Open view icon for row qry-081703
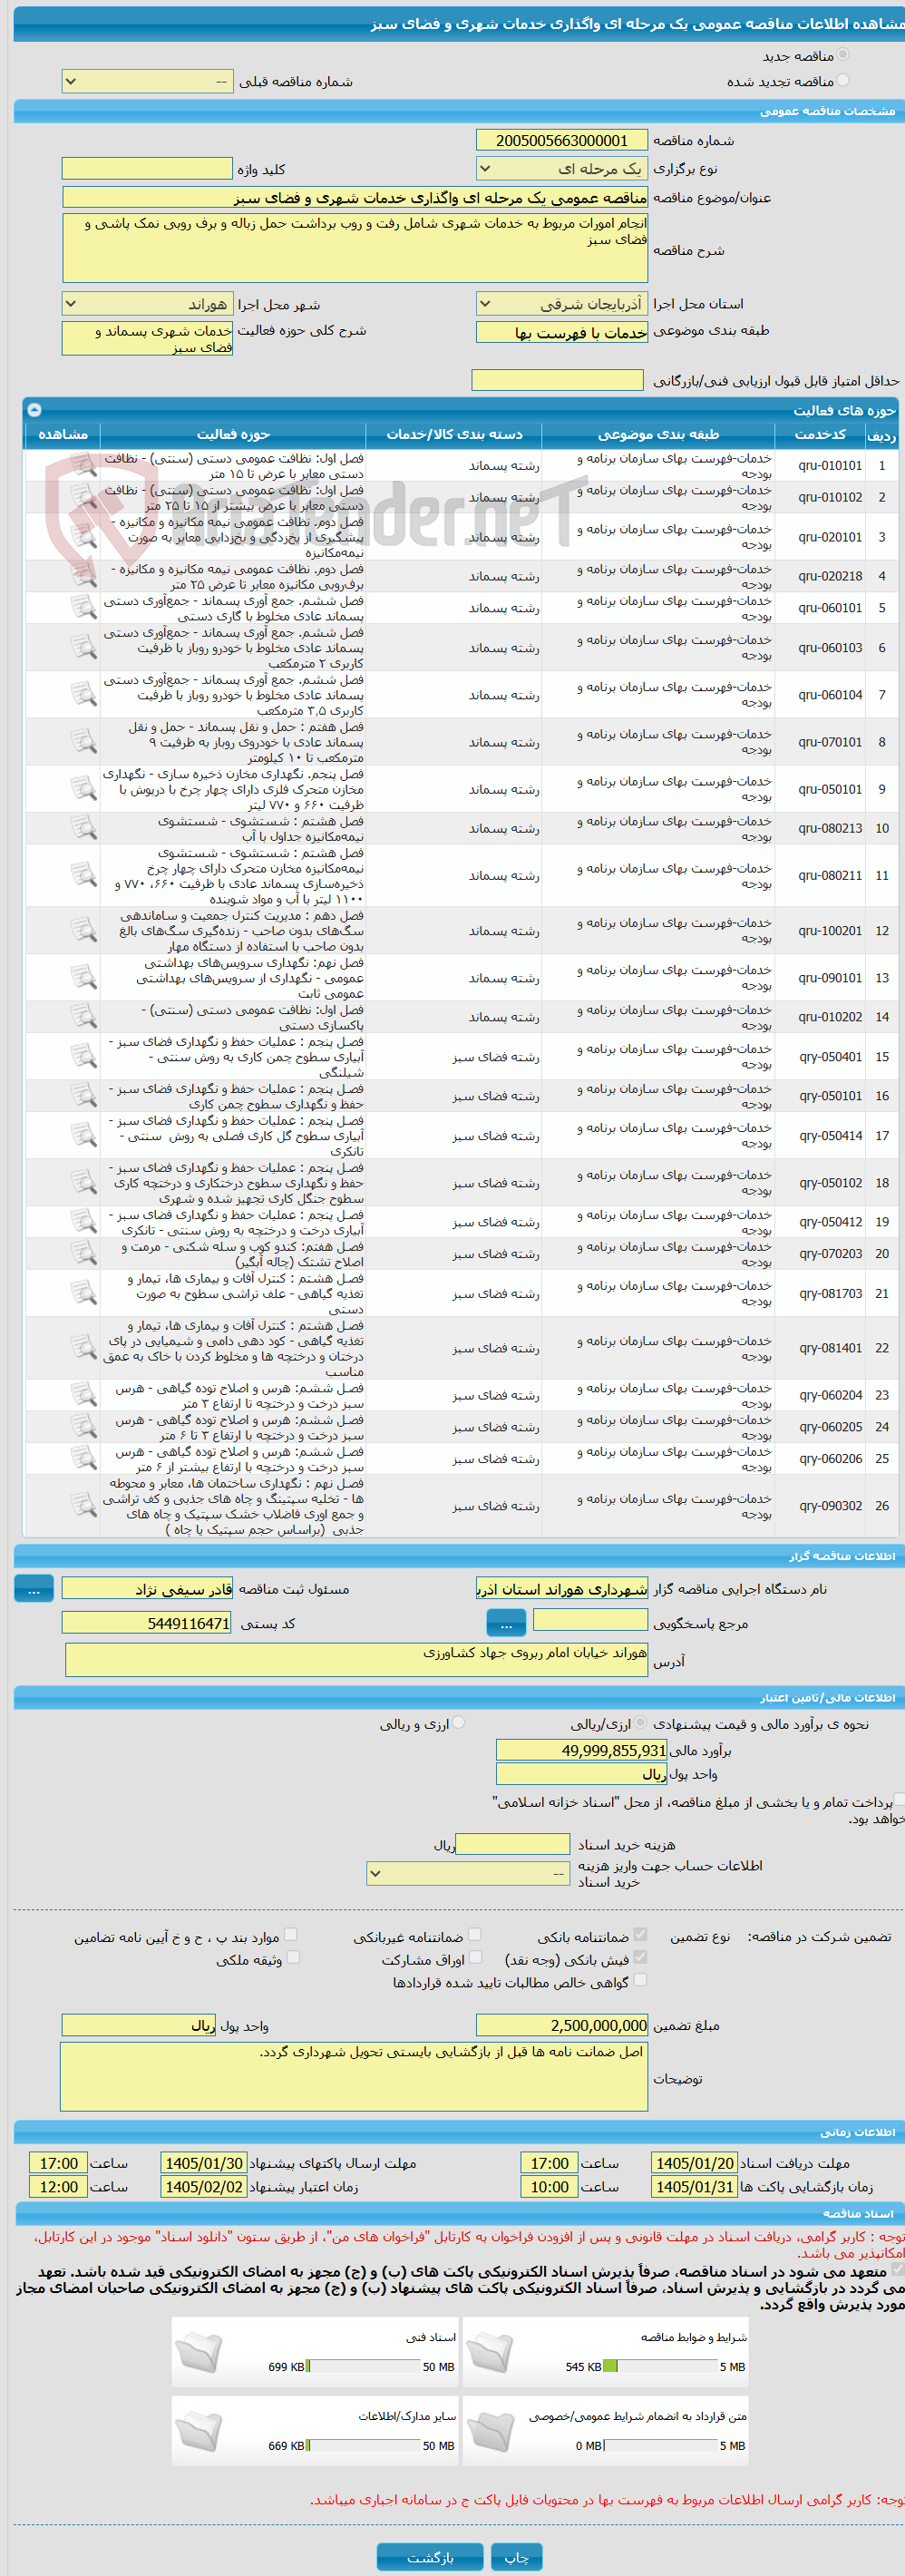The width and height of the screenshot is (905, 2576). [83, 1293]
